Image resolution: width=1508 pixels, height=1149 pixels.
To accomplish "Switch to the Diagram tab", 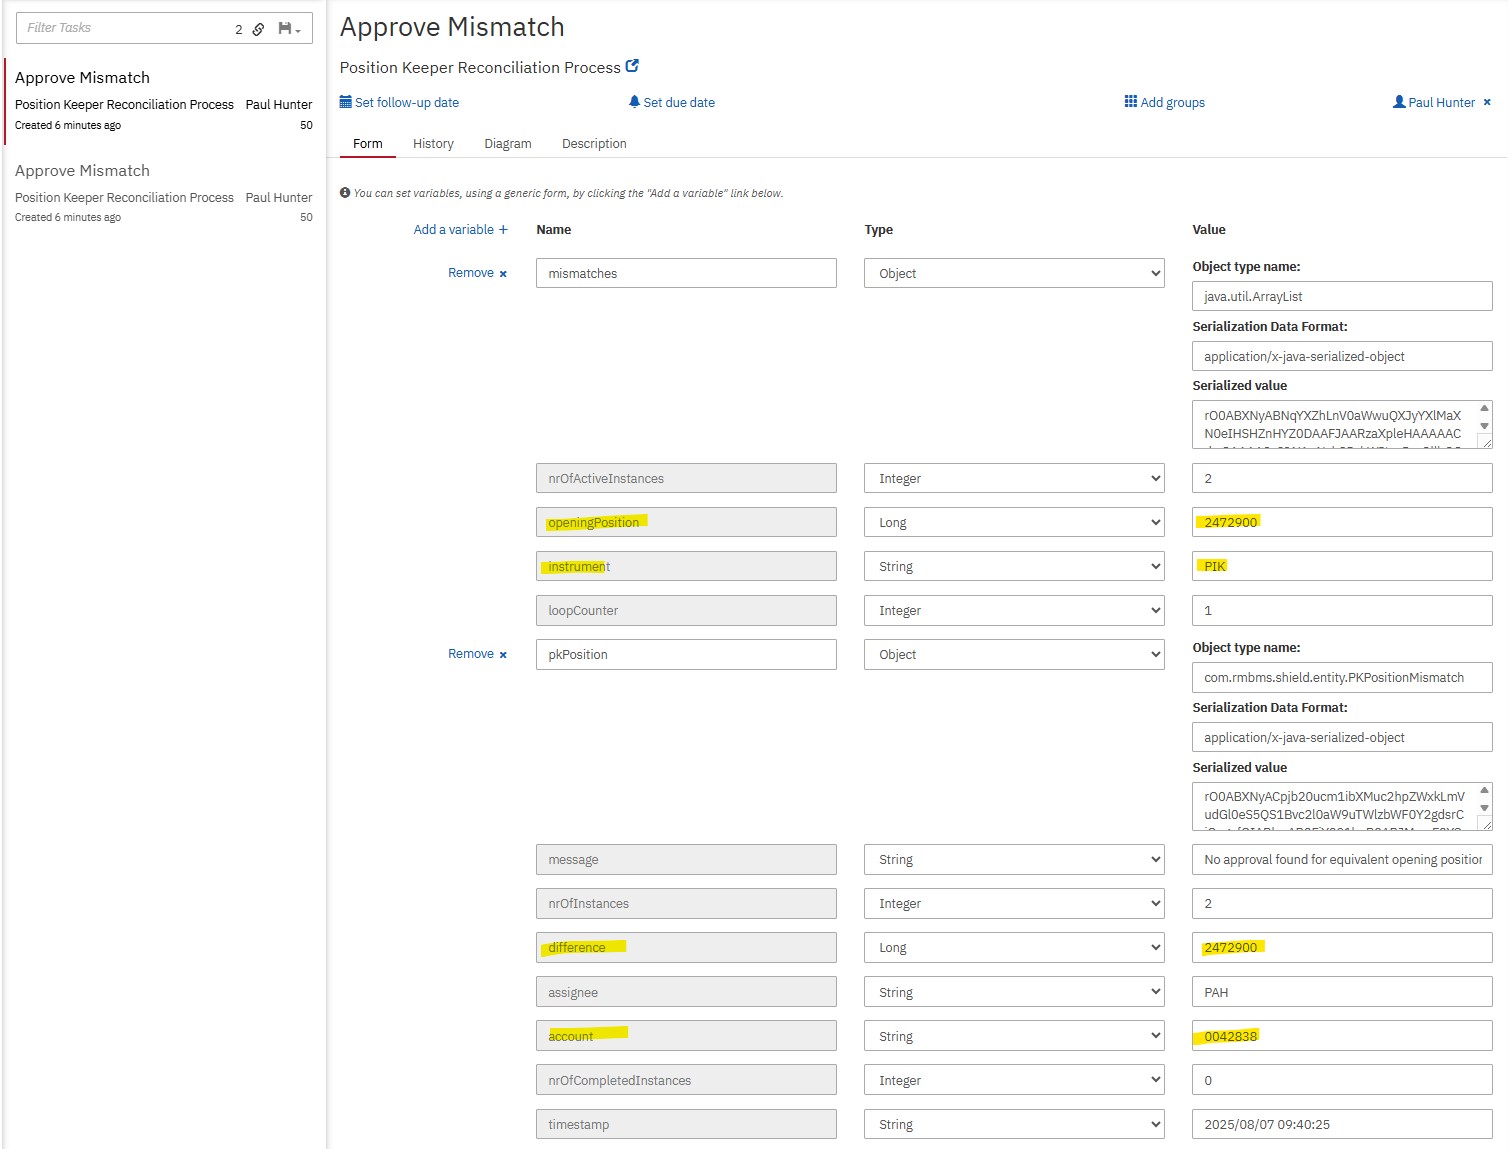I will [508, 144].
